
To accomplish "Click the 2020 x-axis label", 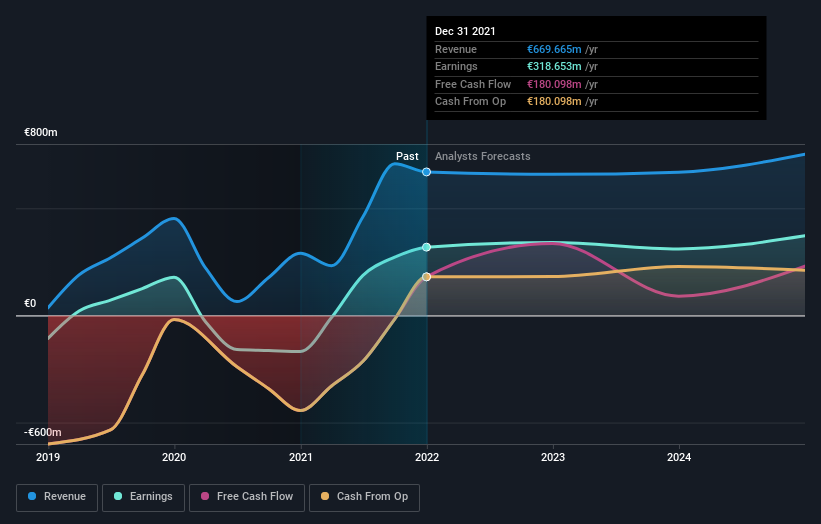I will point(174,458).
